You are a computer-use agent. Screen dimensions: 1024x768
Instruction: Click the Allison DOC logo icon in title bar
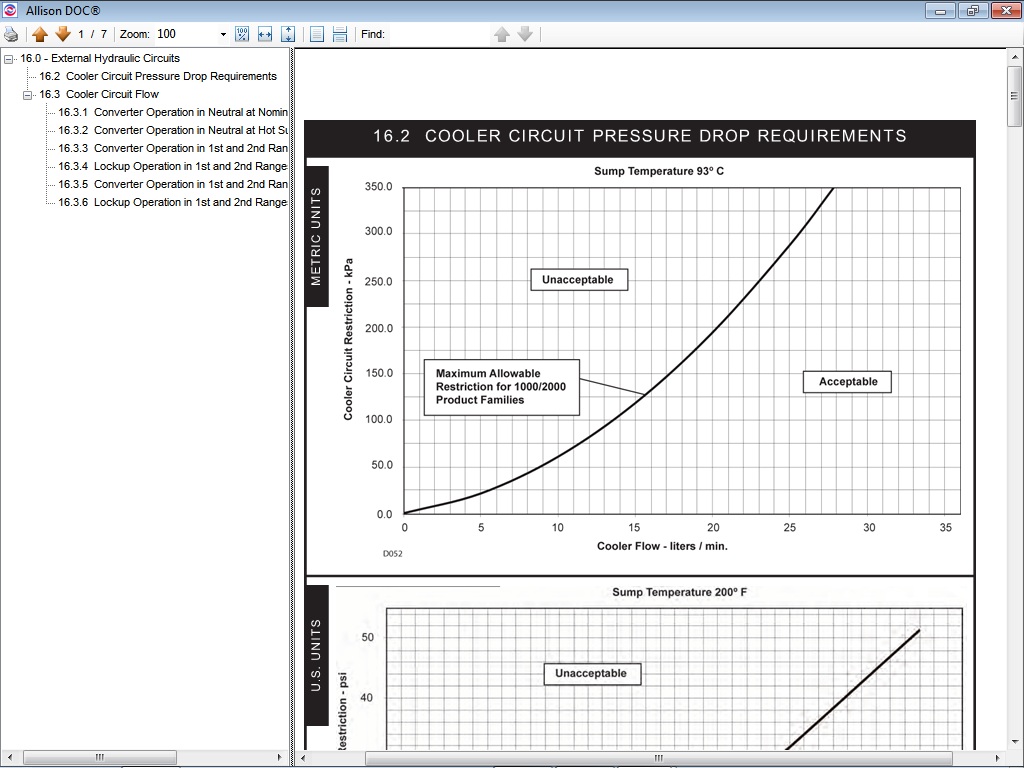pyautogui.click(x=10, y=10)
